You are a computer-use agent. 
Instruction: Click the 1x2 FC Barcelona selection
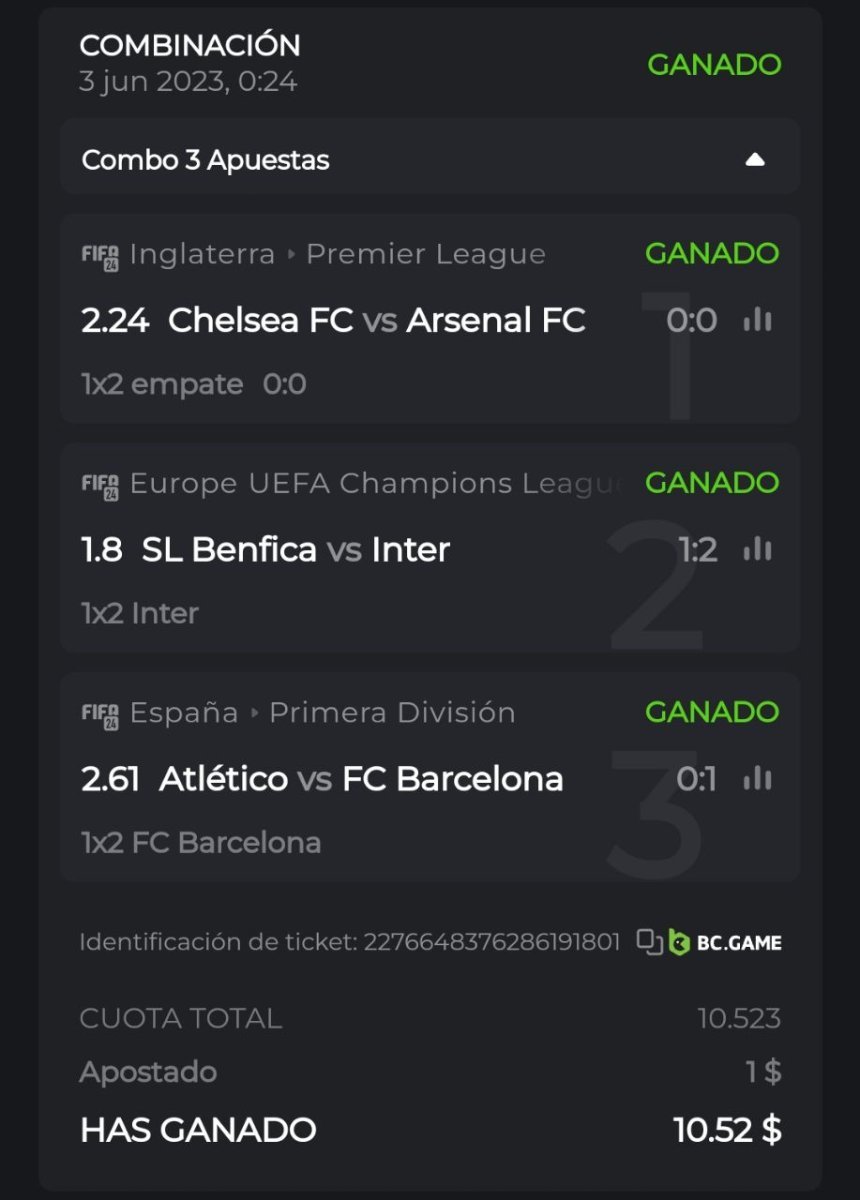tap(201, 842)
